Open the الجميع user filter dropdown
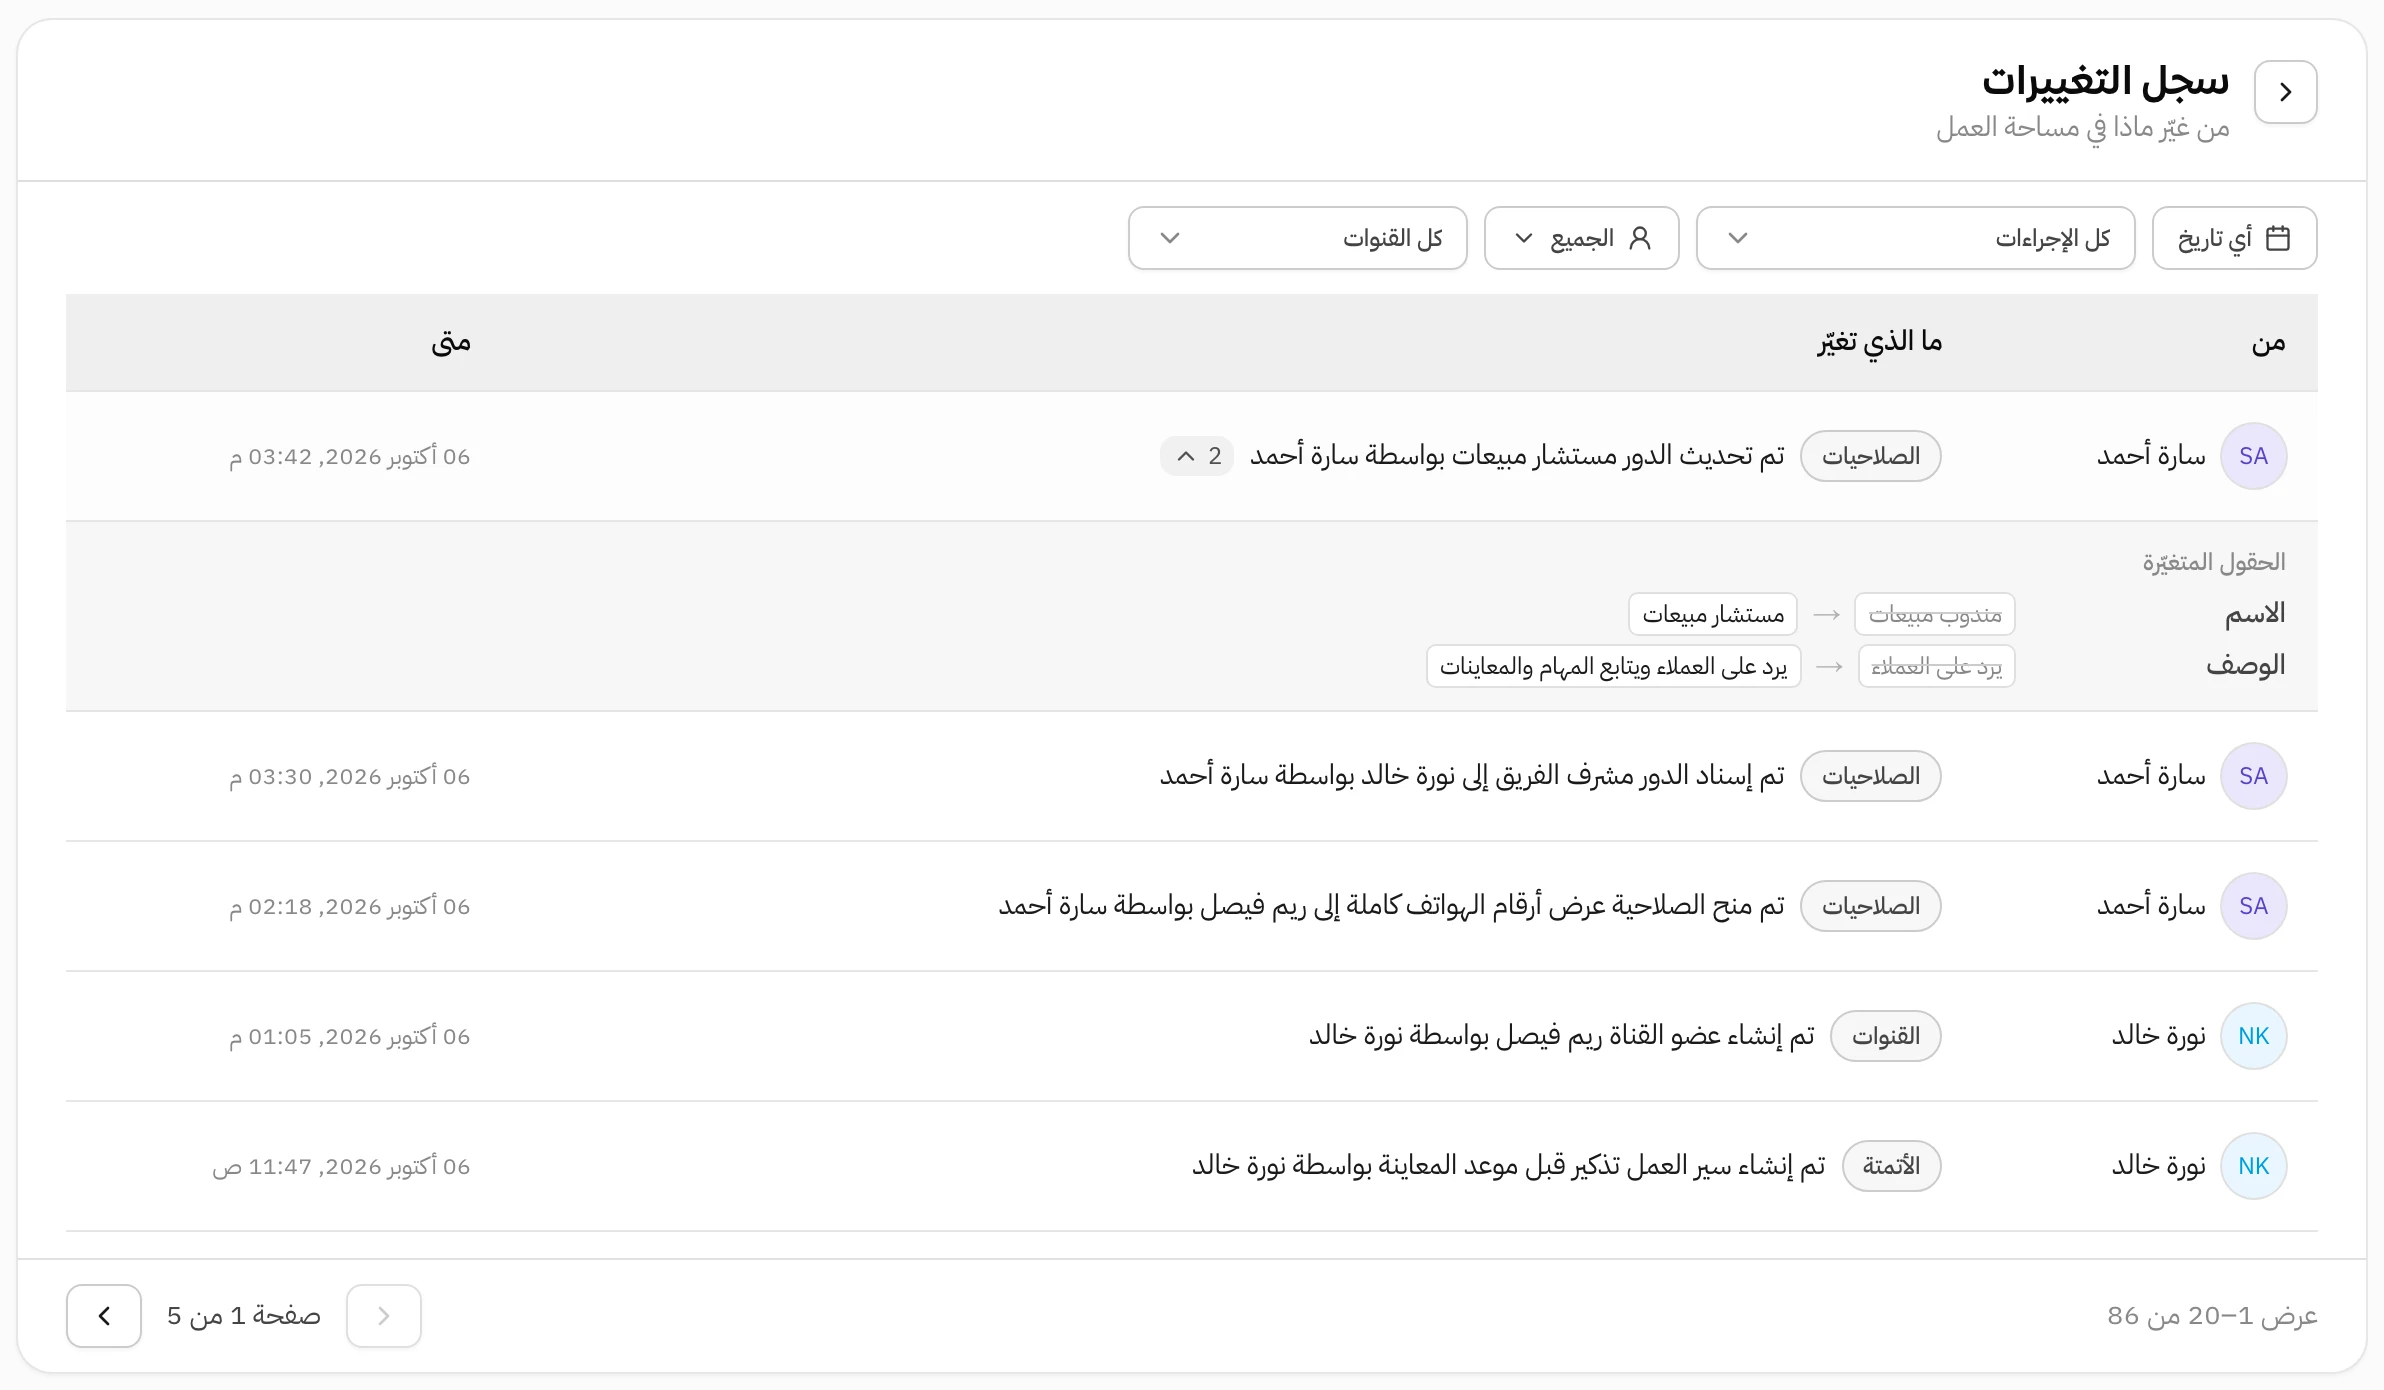This screenshot has height=1390, width=2384. (x=1581, y=238)
